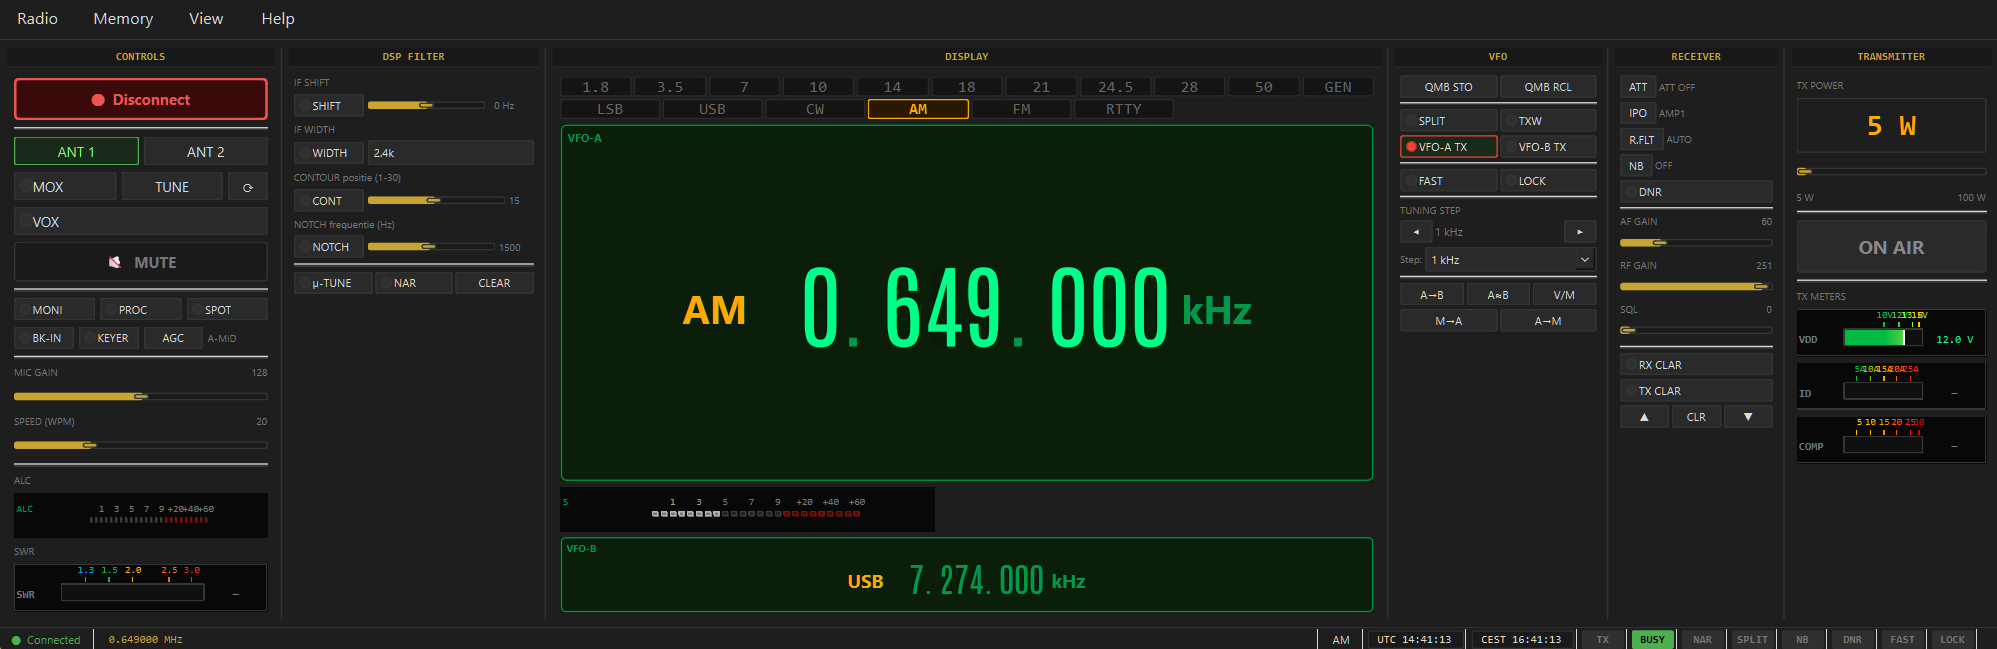Enable the CONT contour toggle
Image resolution: width=1997 pixels, height=649 pixels.
(329, 201)
